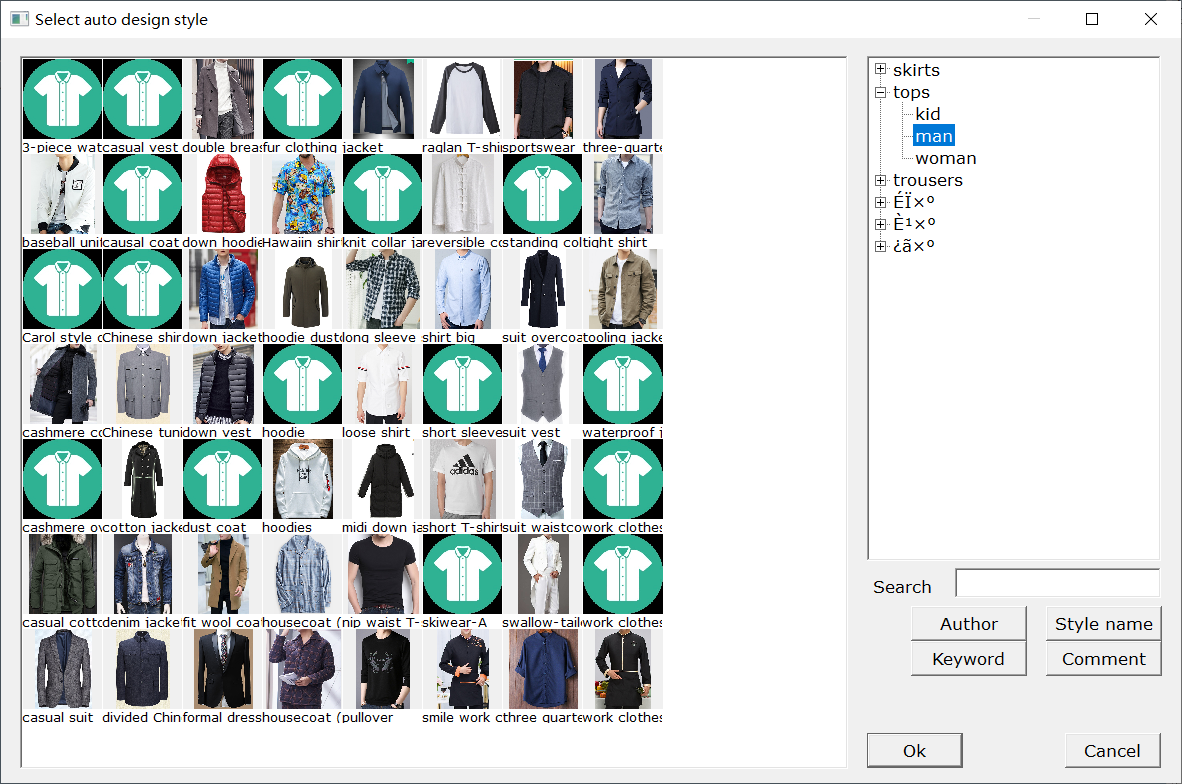This screenshot has height=784, width=1182.
Task: Expand the ÉÏ×° tree node
Action: [x=880, y=202]
